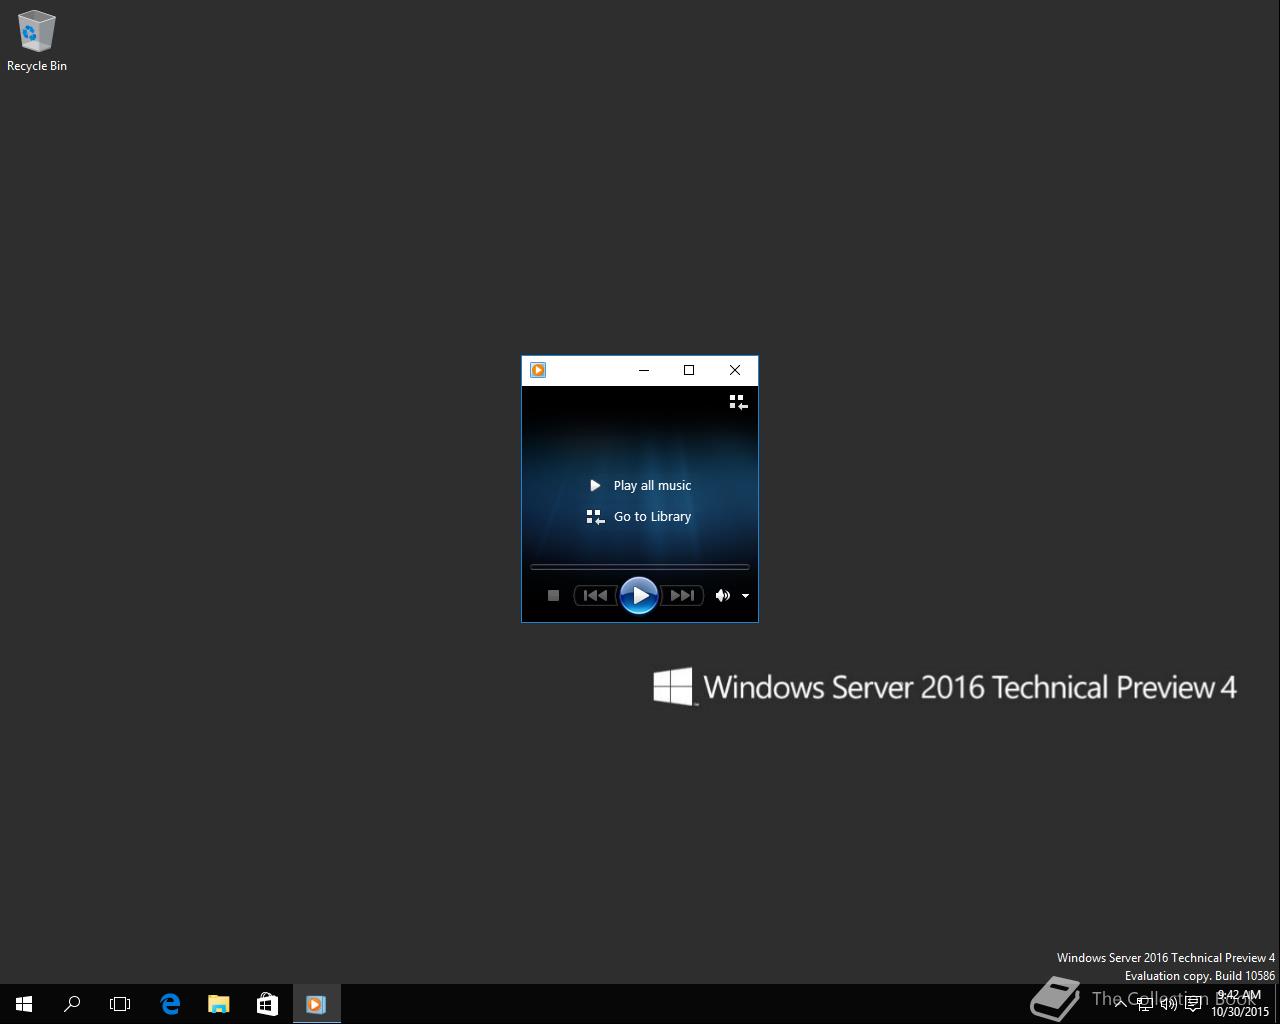Viewport: 1280px width, 1024px height.
Task: Minimize the Media Player window
Action: [x=644, y=370]
